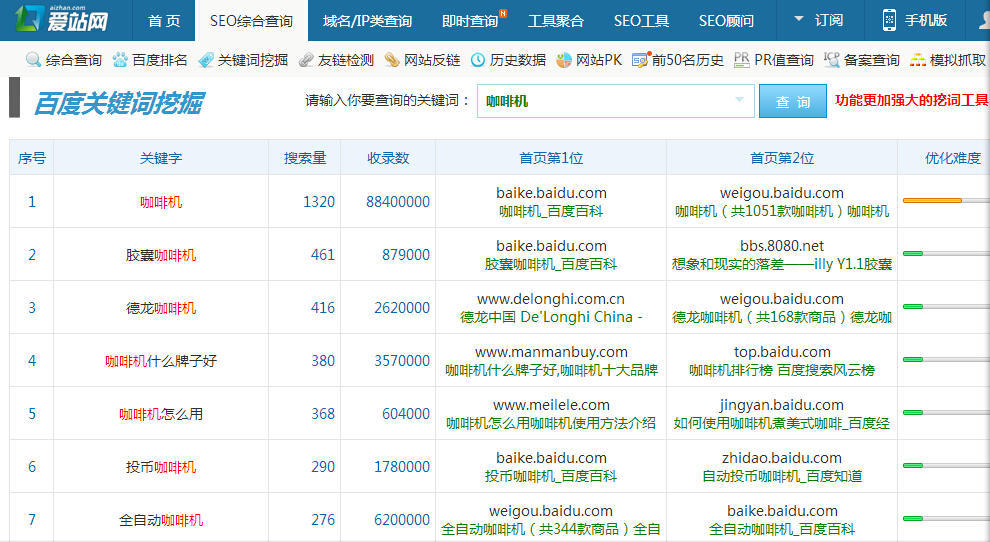
Task: Open bbs.8080.net result link
Action: [x=782, y=246]
